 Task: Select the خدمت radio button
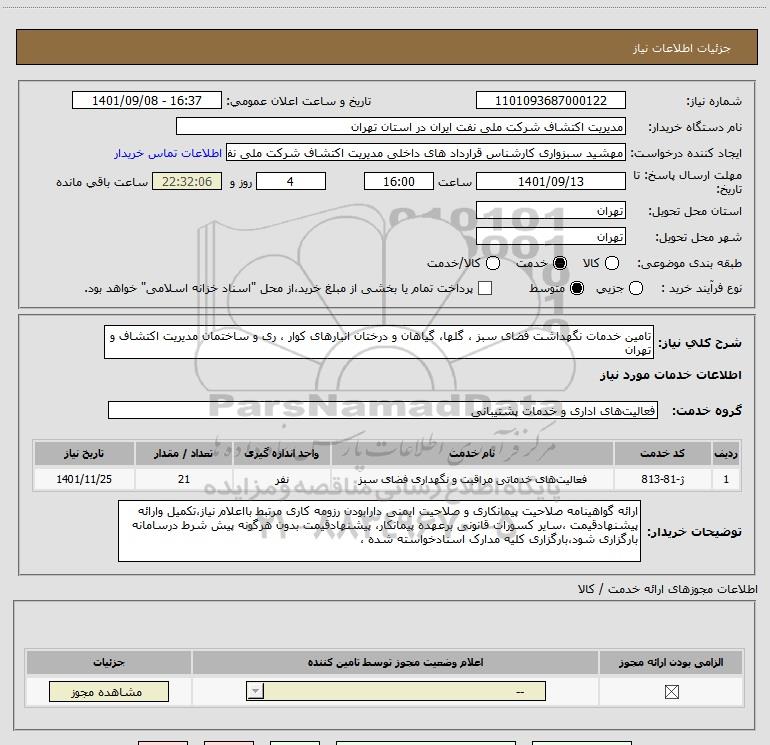point(560,263)
